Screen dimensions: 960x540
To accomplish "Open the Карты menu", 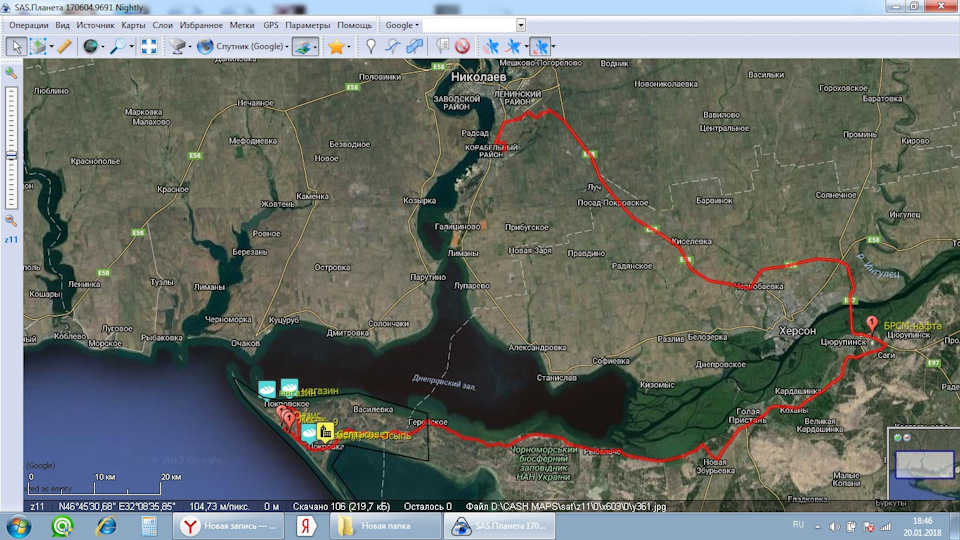I will tap(133, 25).
